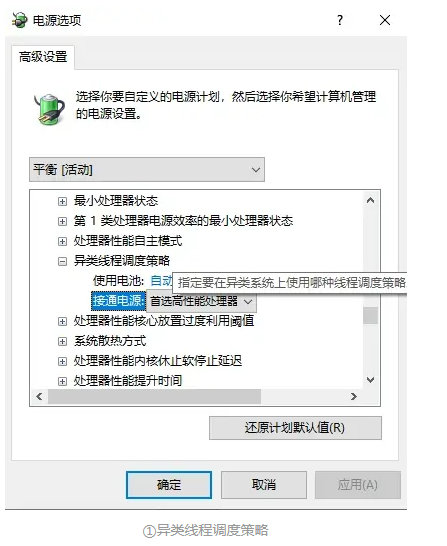This screenshot has width=447, height=546.
Task: Click the Power Options title bar icon
Action: [19, 20]
